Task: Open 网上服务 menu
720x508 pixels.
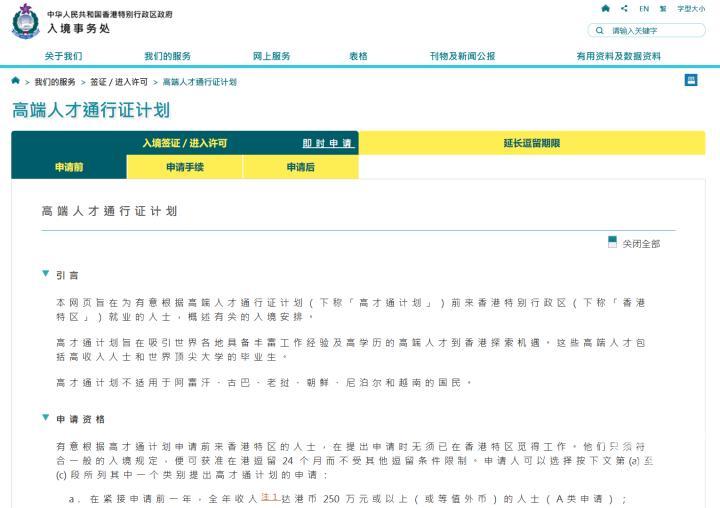Action: click(x=271, y=56)
